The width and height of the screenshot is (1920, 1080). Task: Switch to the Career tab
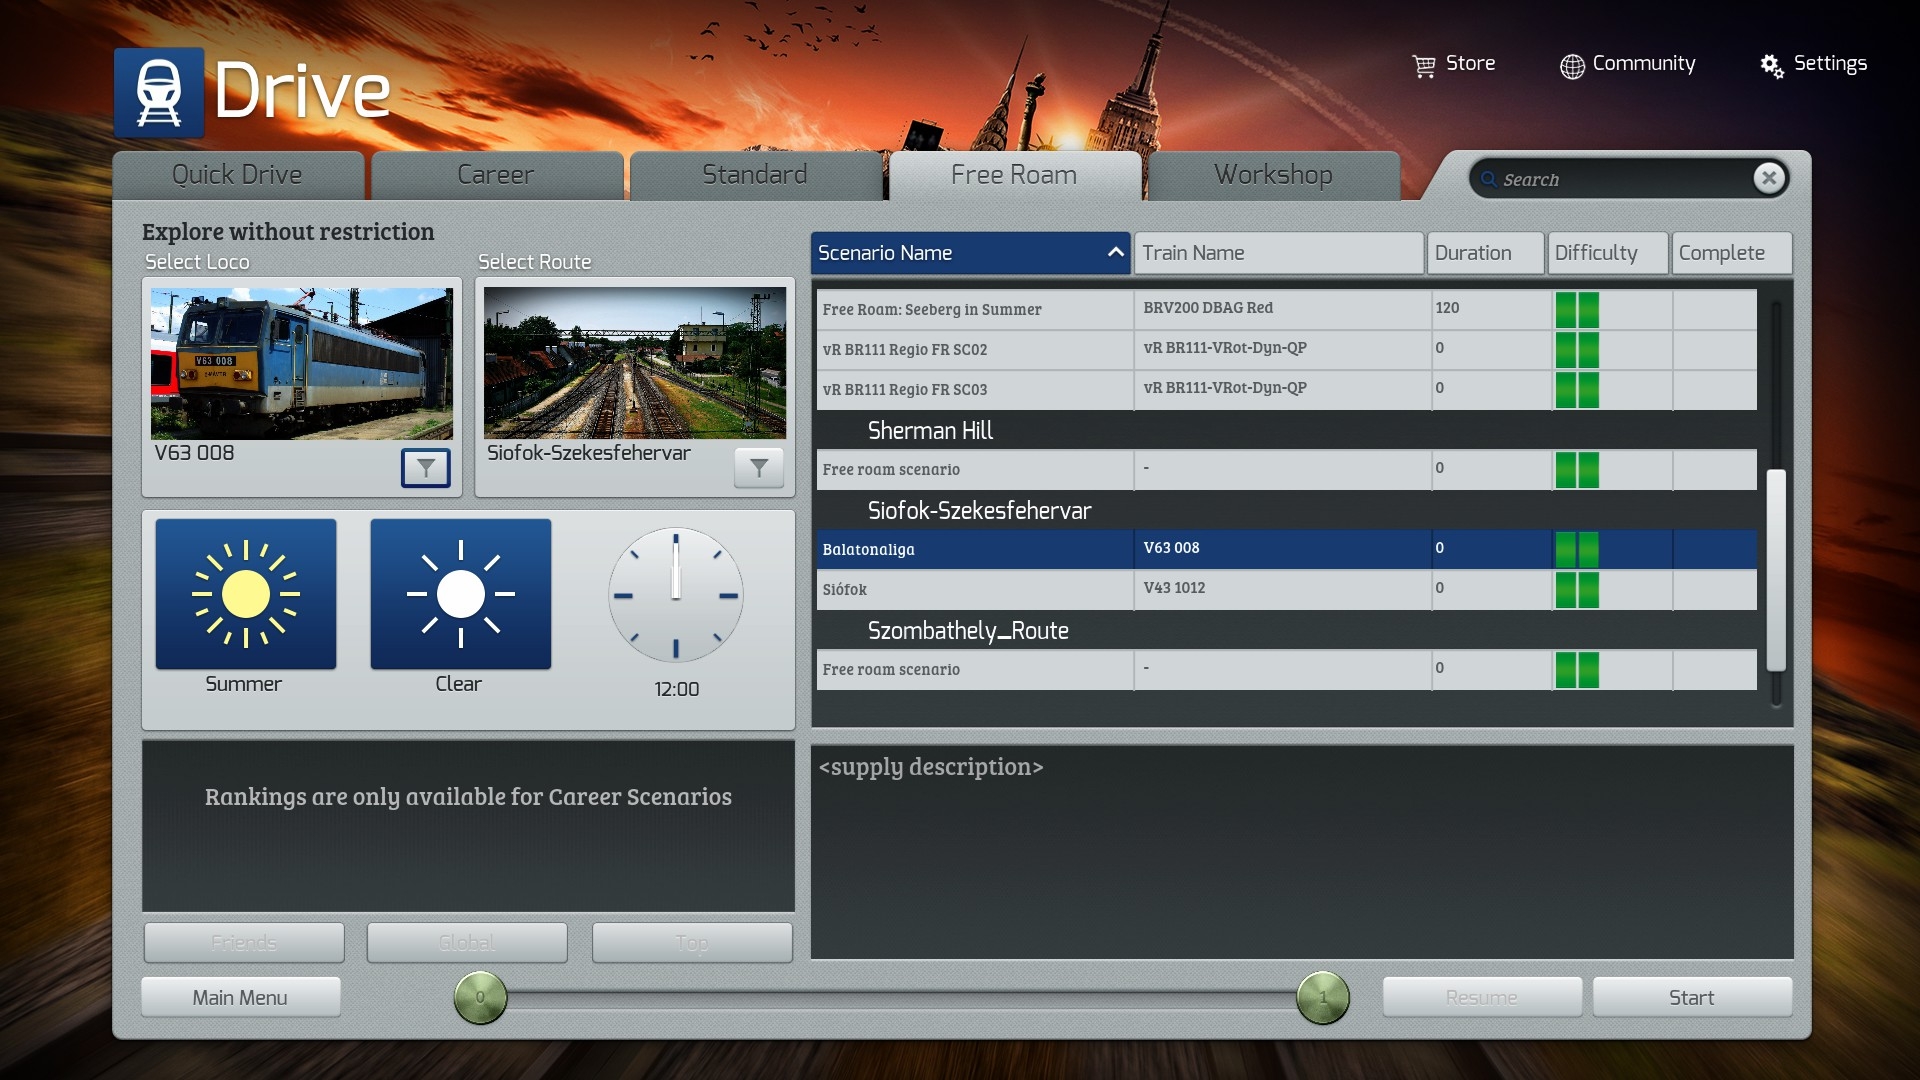[496, 175]
